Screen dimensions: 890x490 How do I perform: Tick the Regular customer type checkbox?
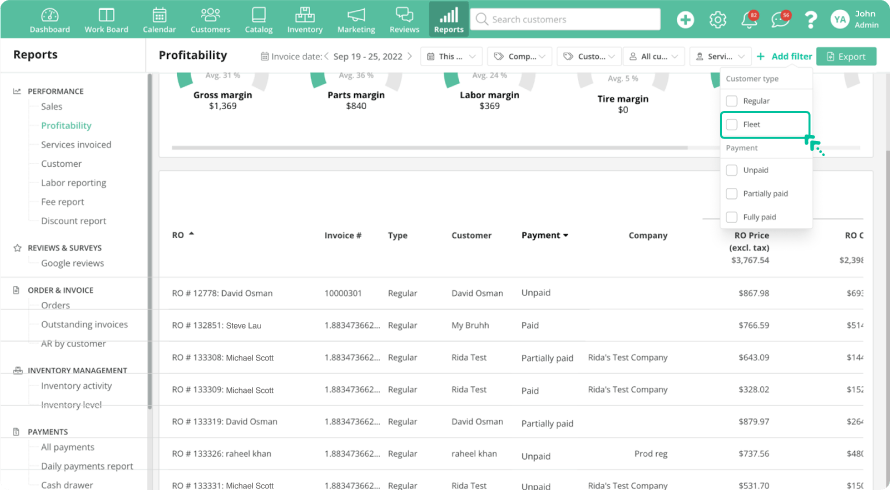tap(732, 101)
